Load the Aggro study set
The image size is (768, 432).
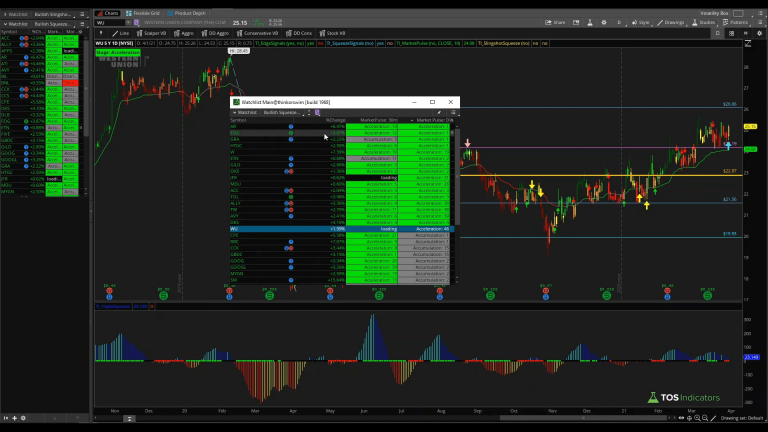(x=184, y=33)
